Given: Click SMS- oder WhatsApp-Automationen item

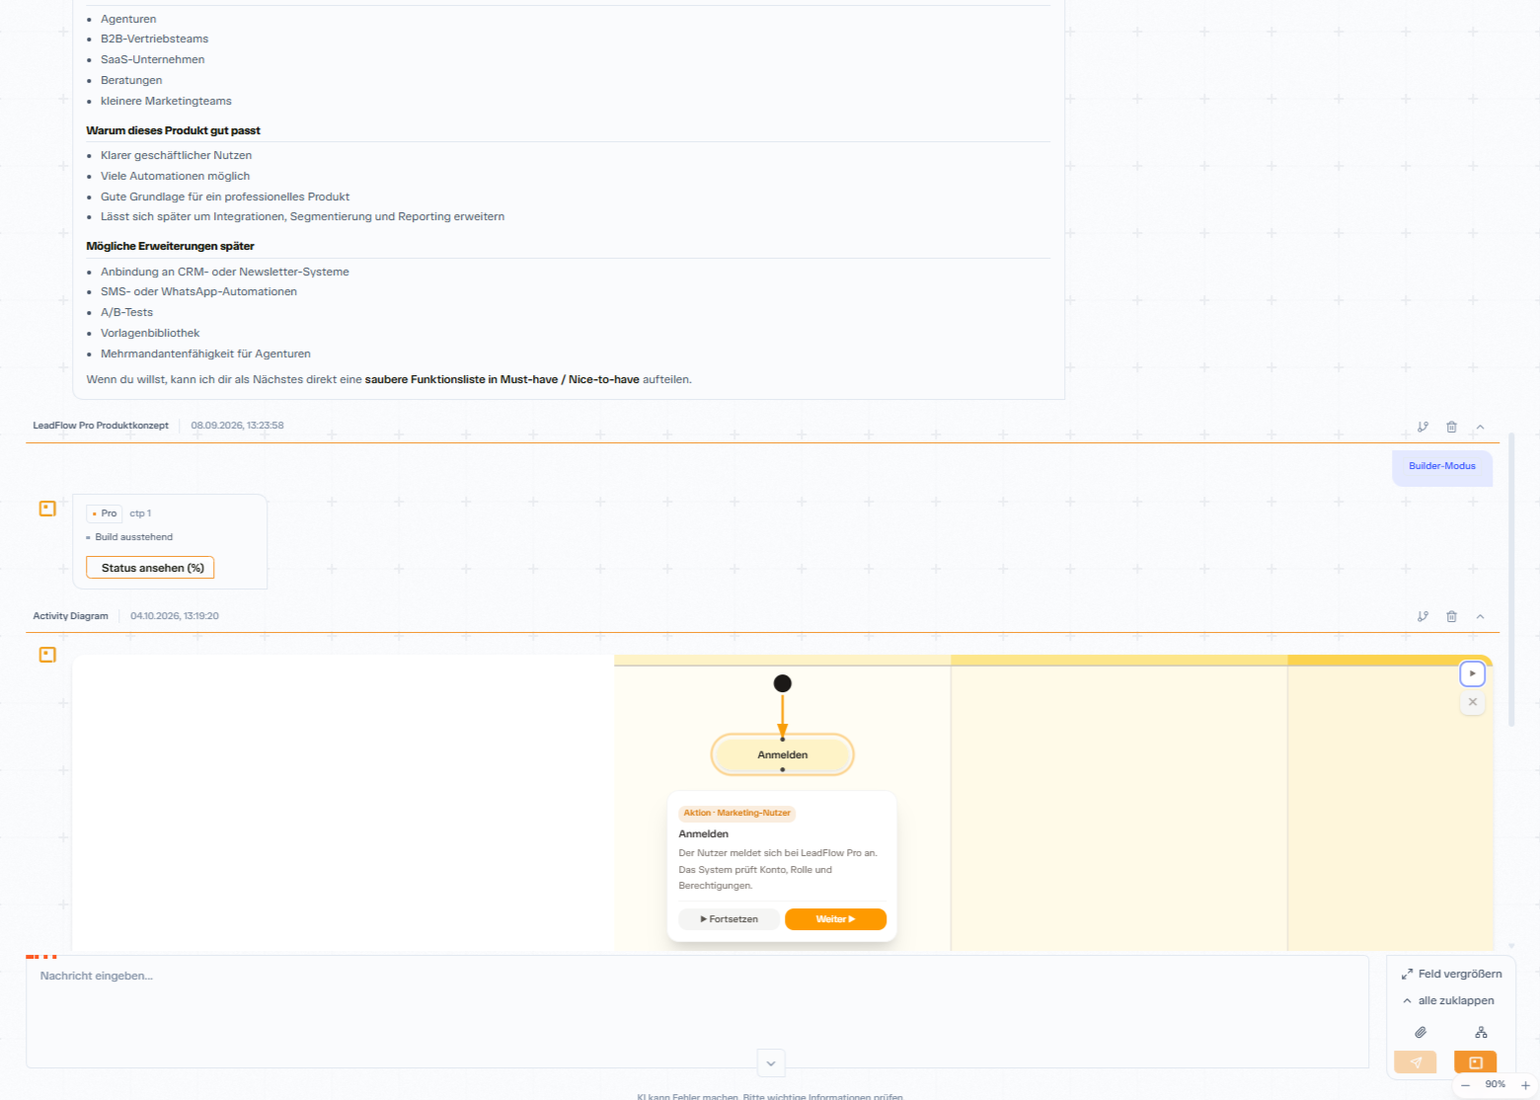Looking at the screenshot, I should pyautogui.click(x=199, y=292).
